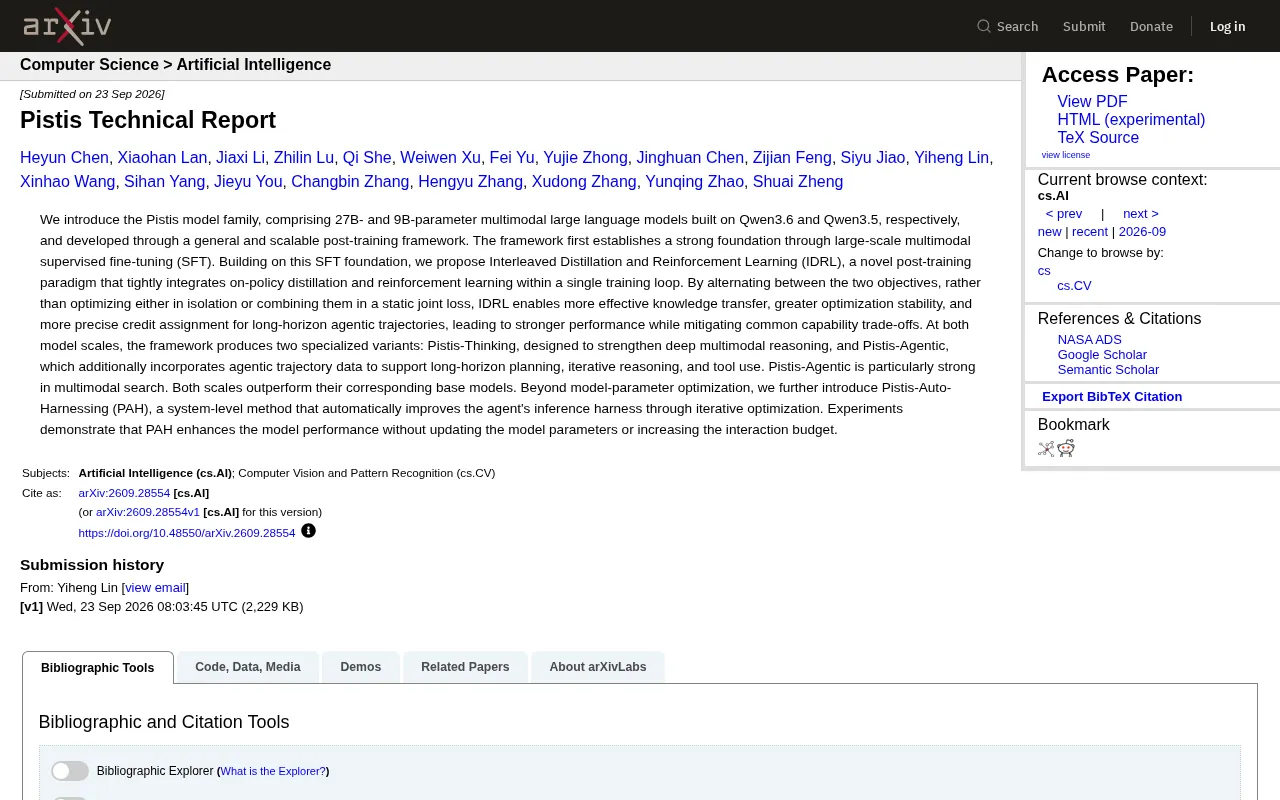Switch to Code, Data, Media tab

pos(248,667)
